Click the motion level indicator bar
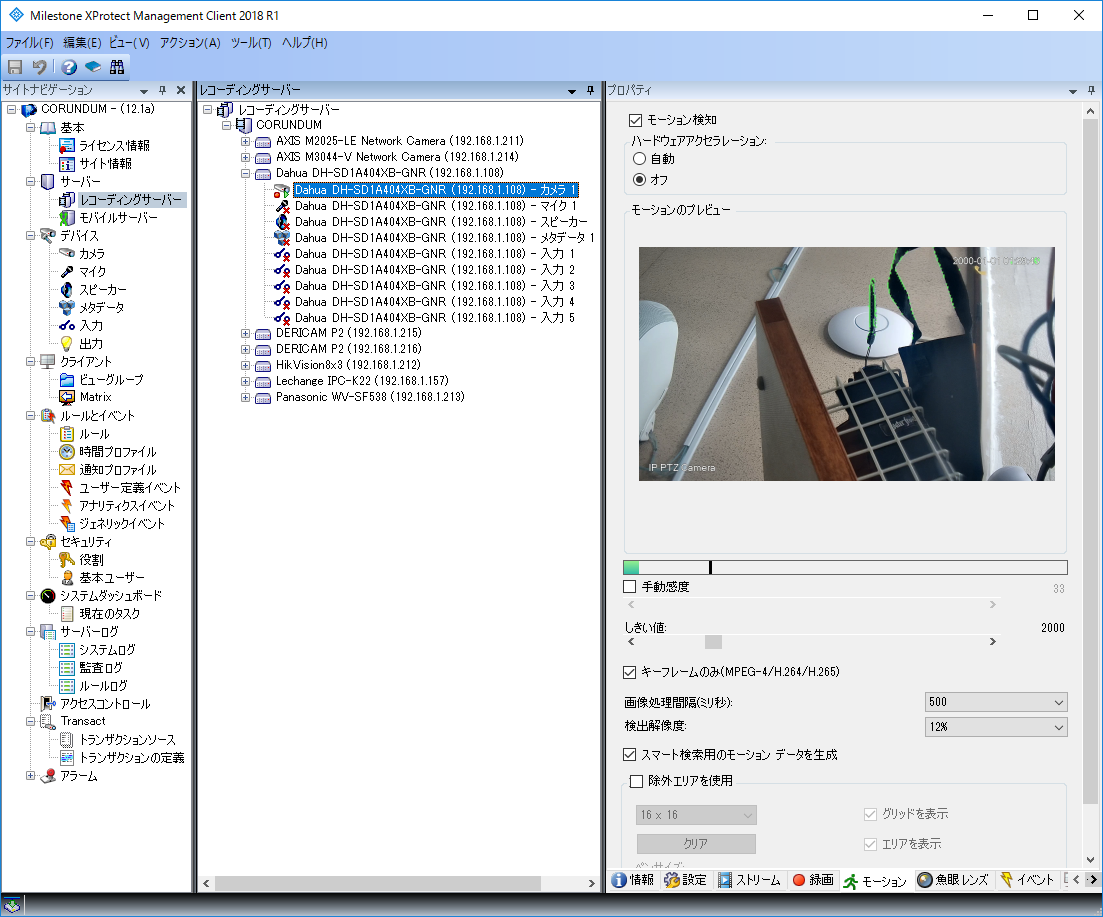The image size is (1103, 917). [x=846, y=567]
